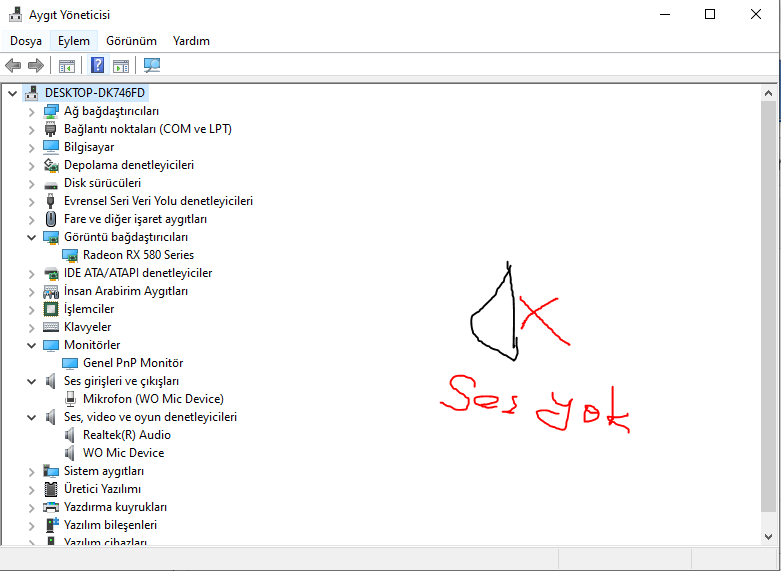Click the Back arrow toolbar icon

12,65
